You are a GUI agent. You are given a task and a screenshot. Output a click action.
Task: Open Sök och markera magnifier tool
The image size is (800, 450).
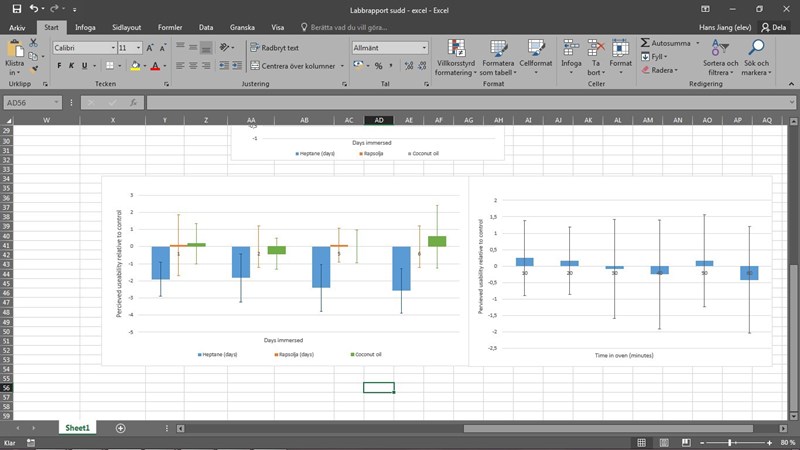[x=755, y=48]
